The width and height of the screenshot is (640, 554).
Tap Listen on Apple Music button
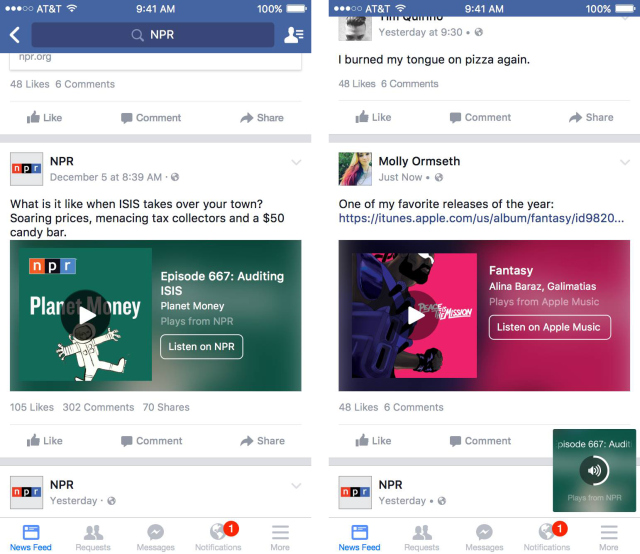point(550,327)
